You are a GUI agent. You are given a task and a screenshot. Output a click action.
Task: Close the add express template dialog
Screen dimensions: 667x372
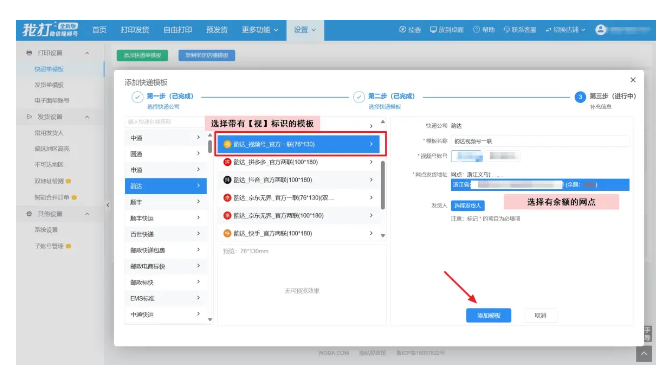point(633,80)
